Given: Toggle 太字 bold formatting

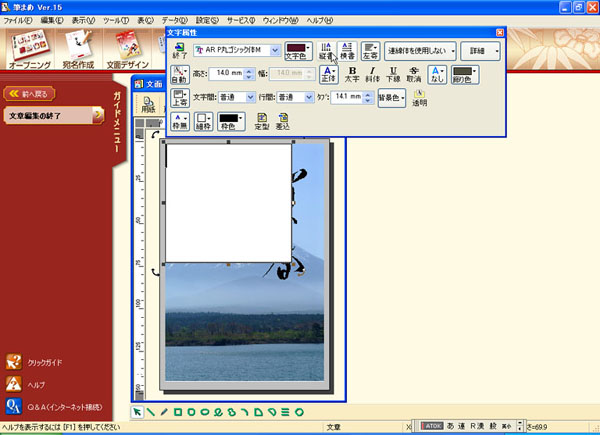Looking at the screenshot, I should tap(352, 76).
